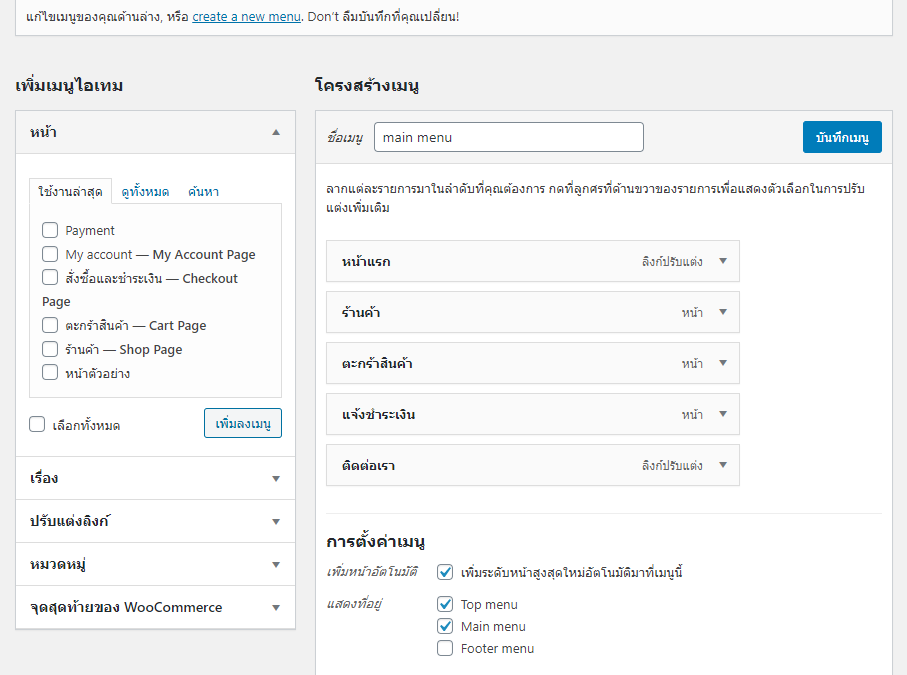This screenshot has height=675, width=907.
Task: Enable the Footer menu location checkbox
Action: 445,648
